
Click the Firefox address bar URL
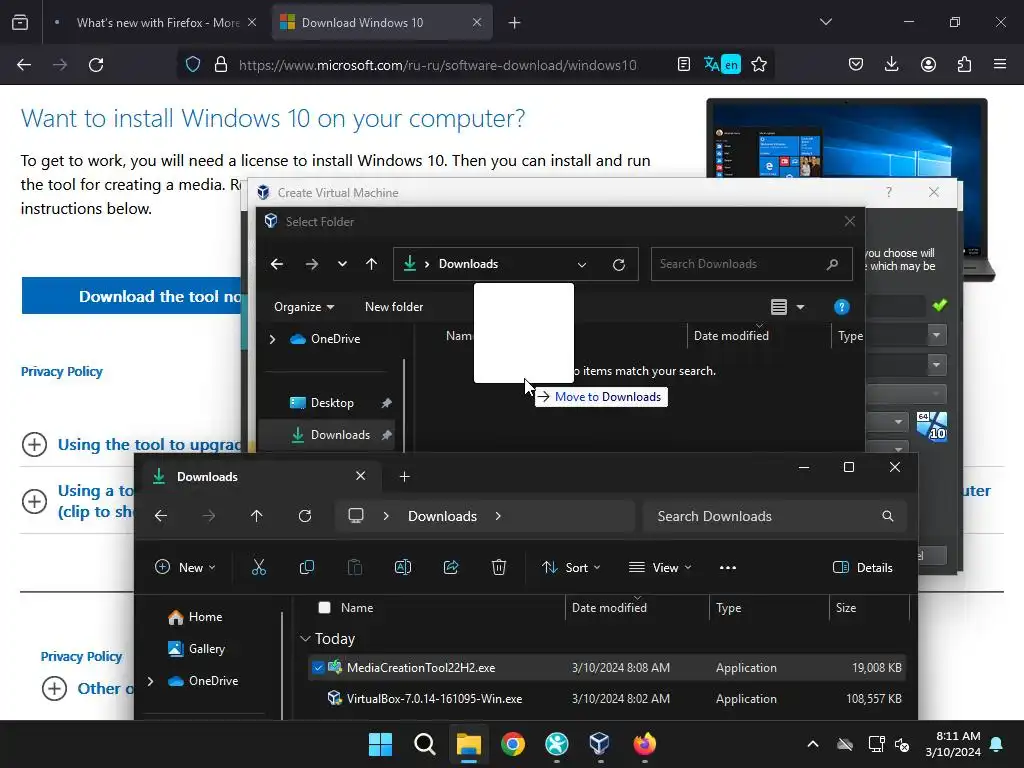tap(438, 65)
